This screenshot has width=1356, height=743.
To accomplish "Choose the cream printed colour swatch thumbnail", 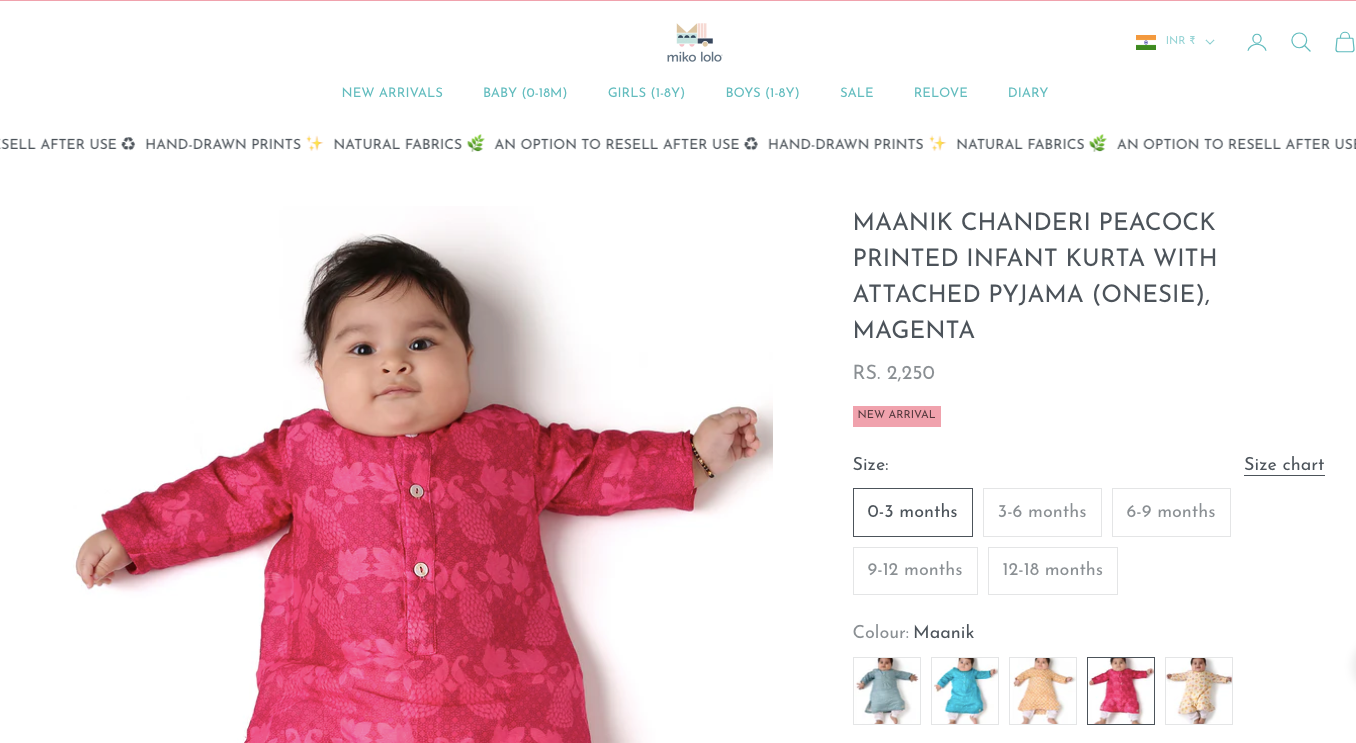I will 1199,691.
